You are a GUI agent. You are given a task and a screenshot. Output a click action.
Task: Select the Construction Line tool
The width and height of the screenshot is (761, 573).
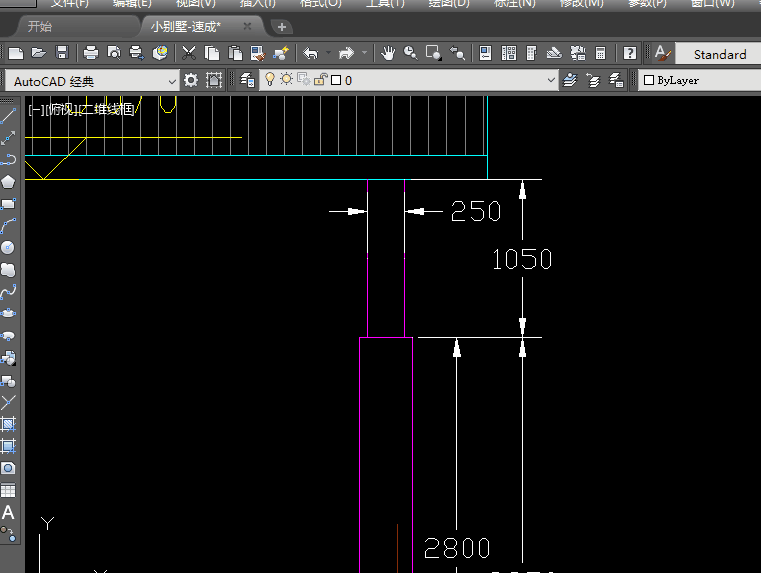(8, 138)
